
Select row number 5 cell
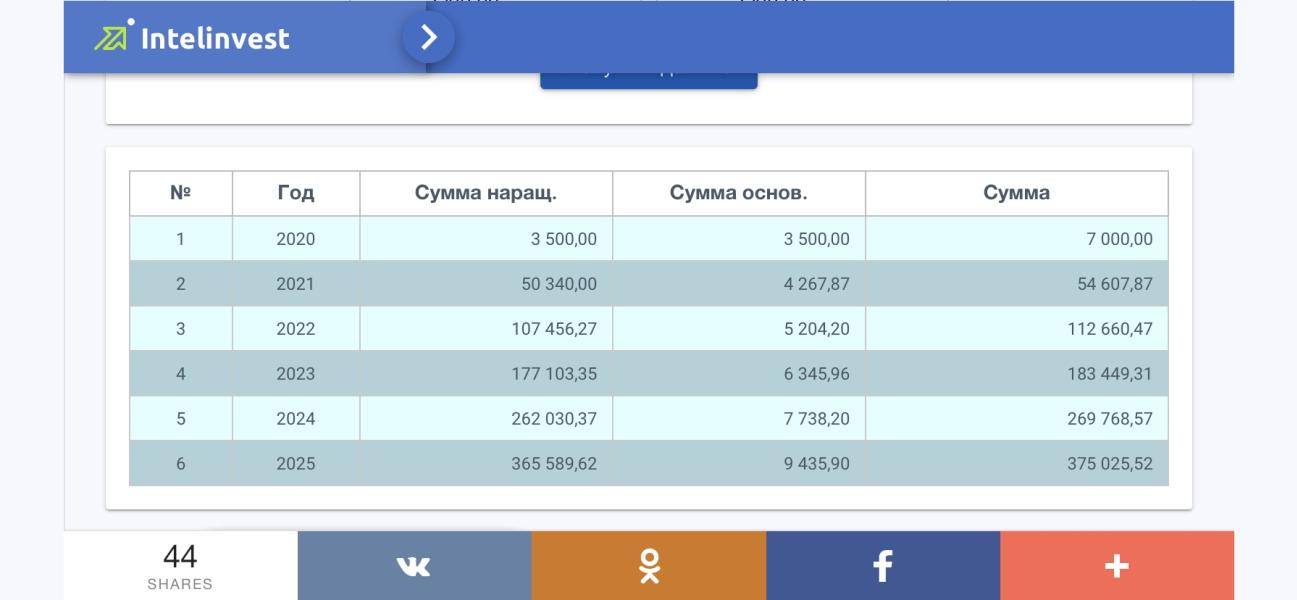(x=181, y=419)
